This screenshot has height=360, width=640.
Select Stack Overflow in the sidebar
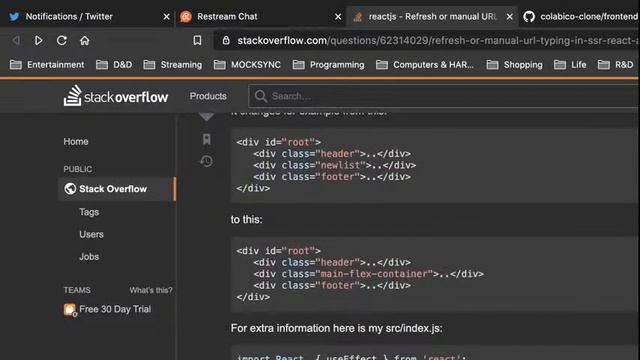tap(116, 189)
